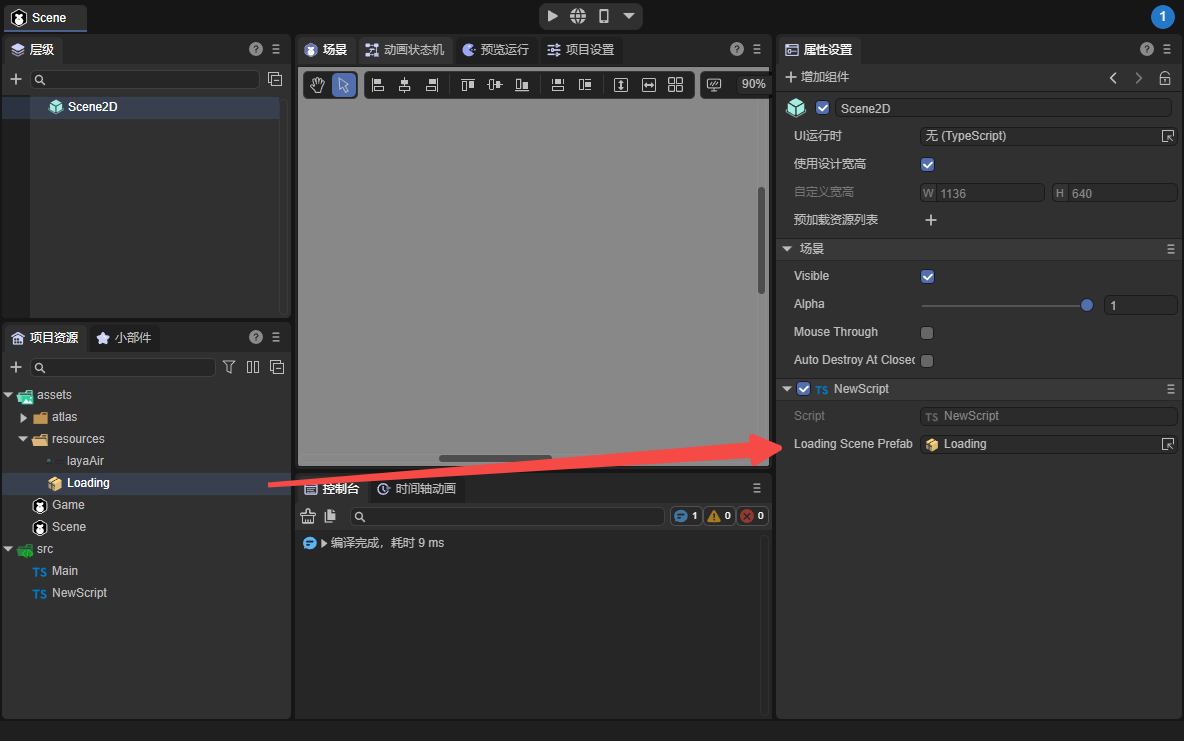The width and height of the screenshot is (1184, 741).
Task: Uncheck the 使用设计宽高 checkbox
Action: 927,164
